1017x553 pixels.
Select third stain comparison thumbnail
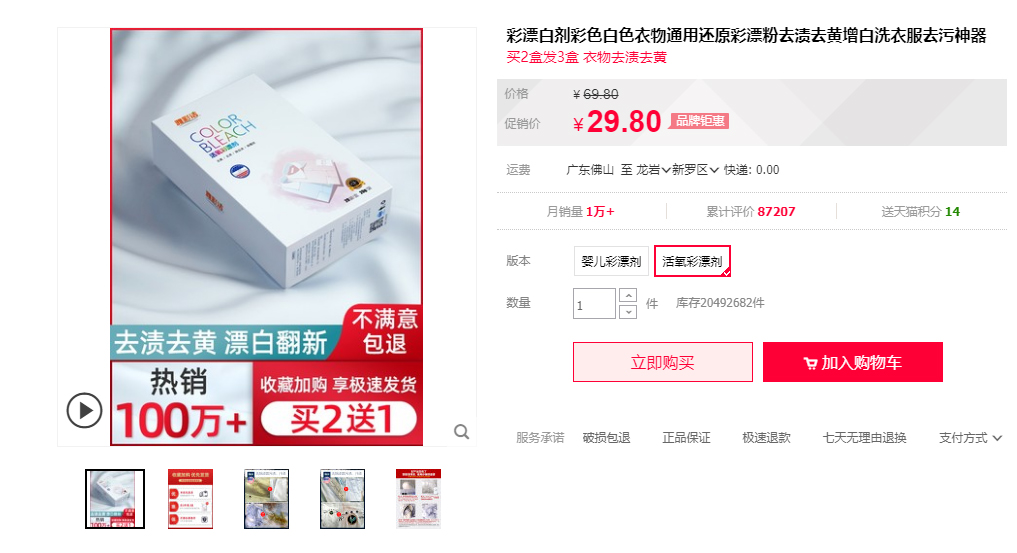click(x=267, y=499)
